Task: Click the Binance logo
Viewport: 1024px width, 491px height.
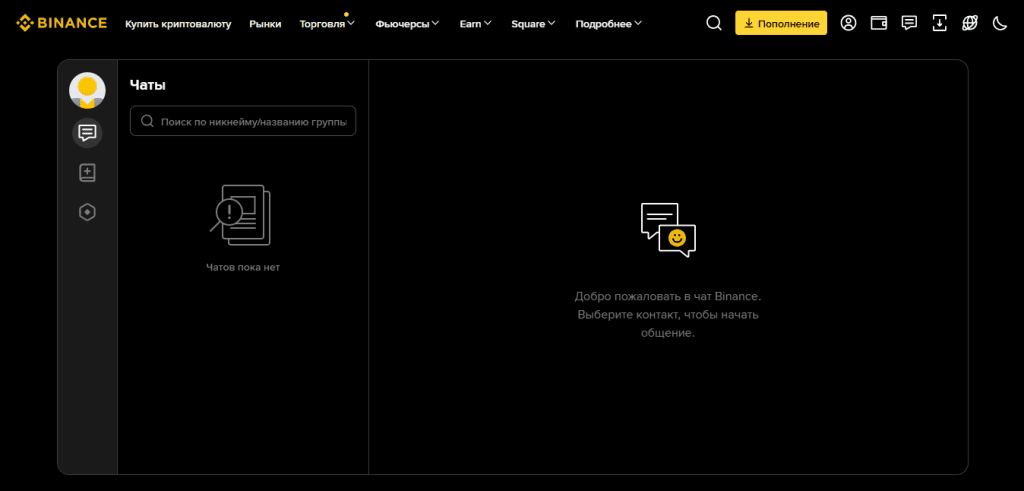Action: tap(61, 24)
